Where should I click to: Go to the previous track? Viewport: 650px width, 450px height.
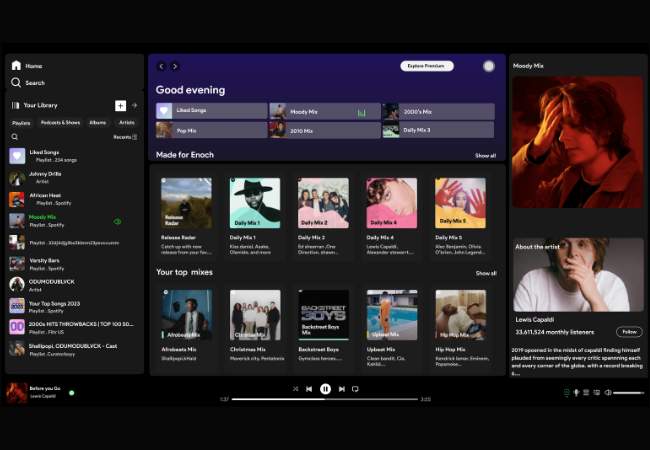pos(309,388)
